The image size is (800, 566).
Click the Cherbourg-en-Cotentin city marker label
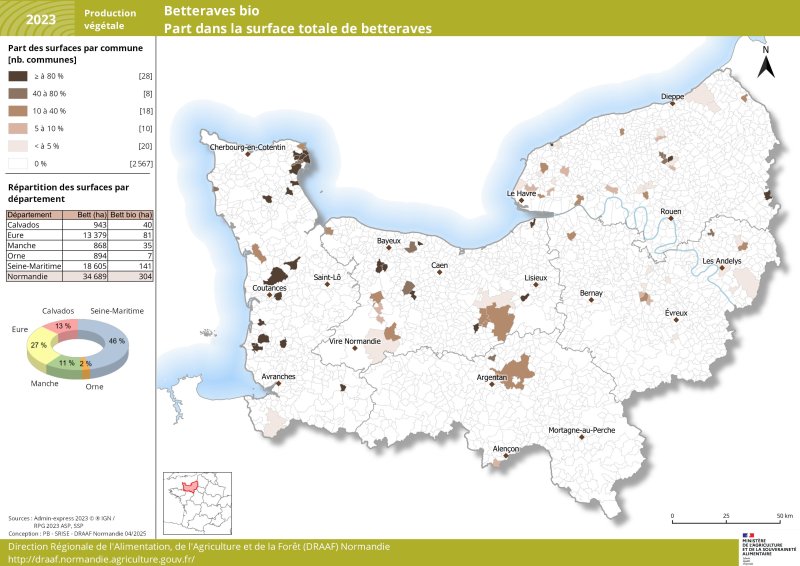247,147
